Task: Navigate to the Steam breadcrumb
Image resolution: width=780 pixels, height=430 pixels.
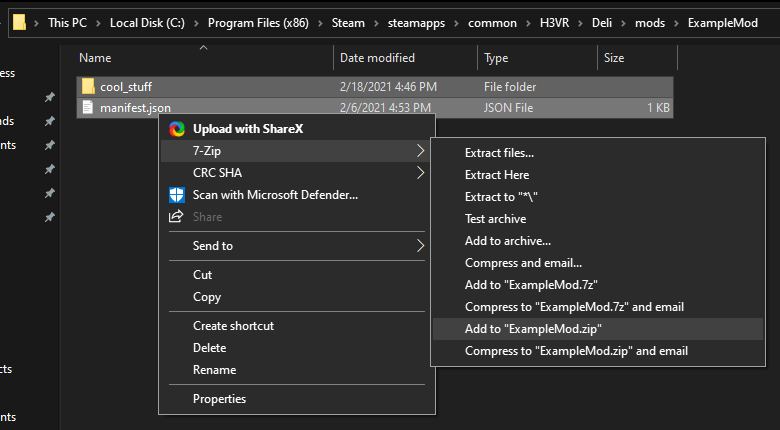Action: point(348,23)
